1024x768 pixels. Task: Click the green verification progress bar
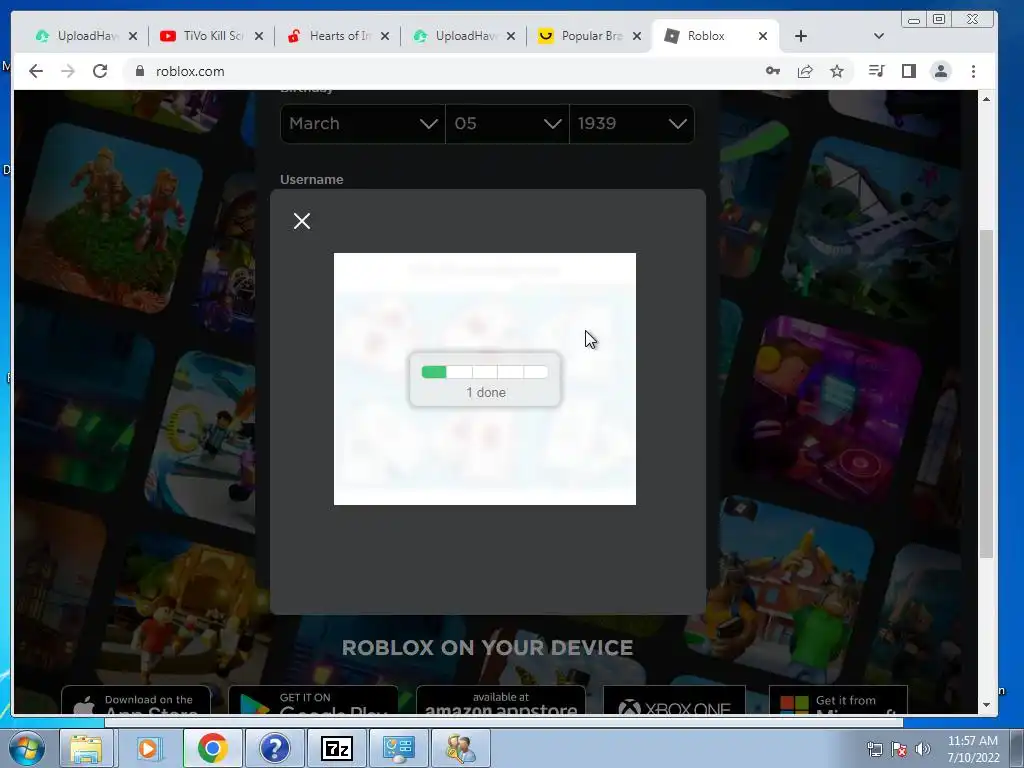tap(485, 372)
